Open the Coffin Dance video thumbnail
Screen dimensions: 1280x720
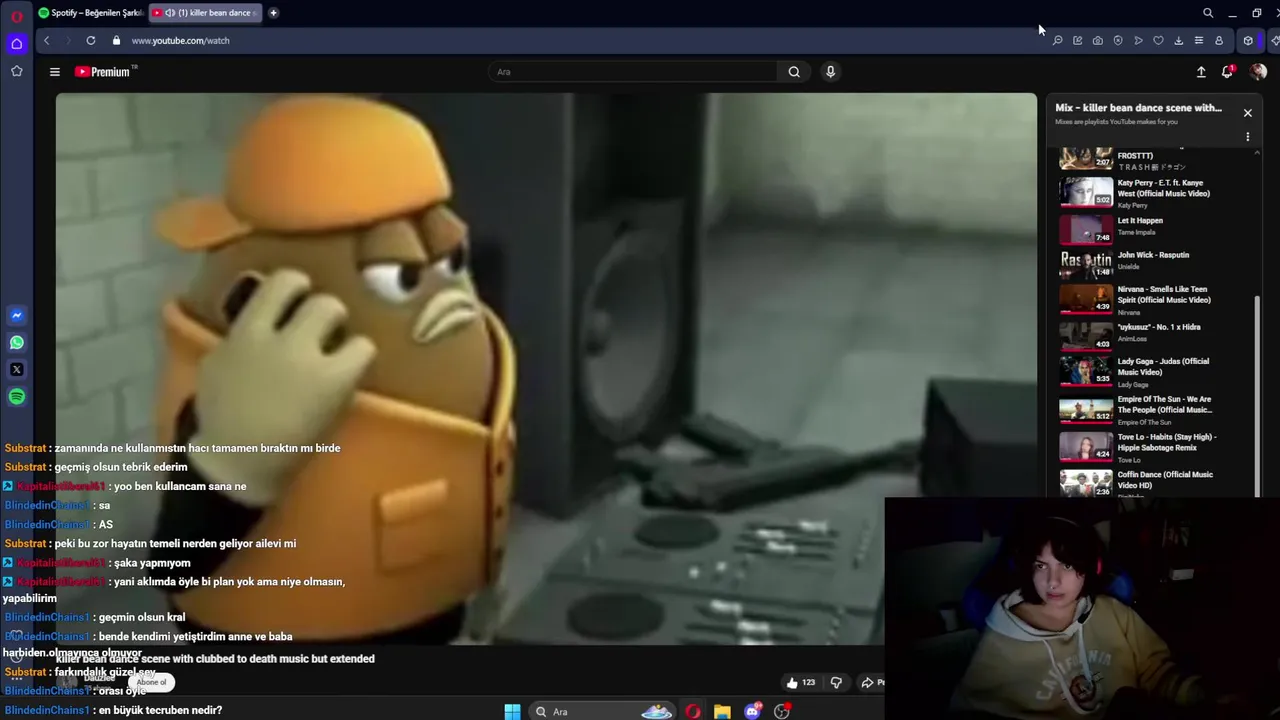point(1086,483)
